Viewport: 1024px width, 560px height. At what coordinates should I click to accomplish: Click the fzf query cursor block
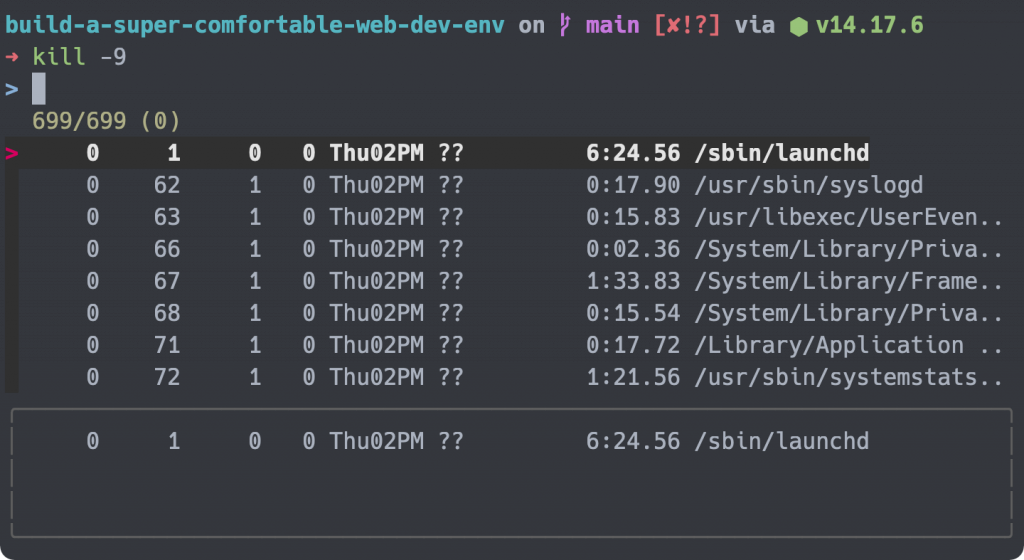[39, 88]
